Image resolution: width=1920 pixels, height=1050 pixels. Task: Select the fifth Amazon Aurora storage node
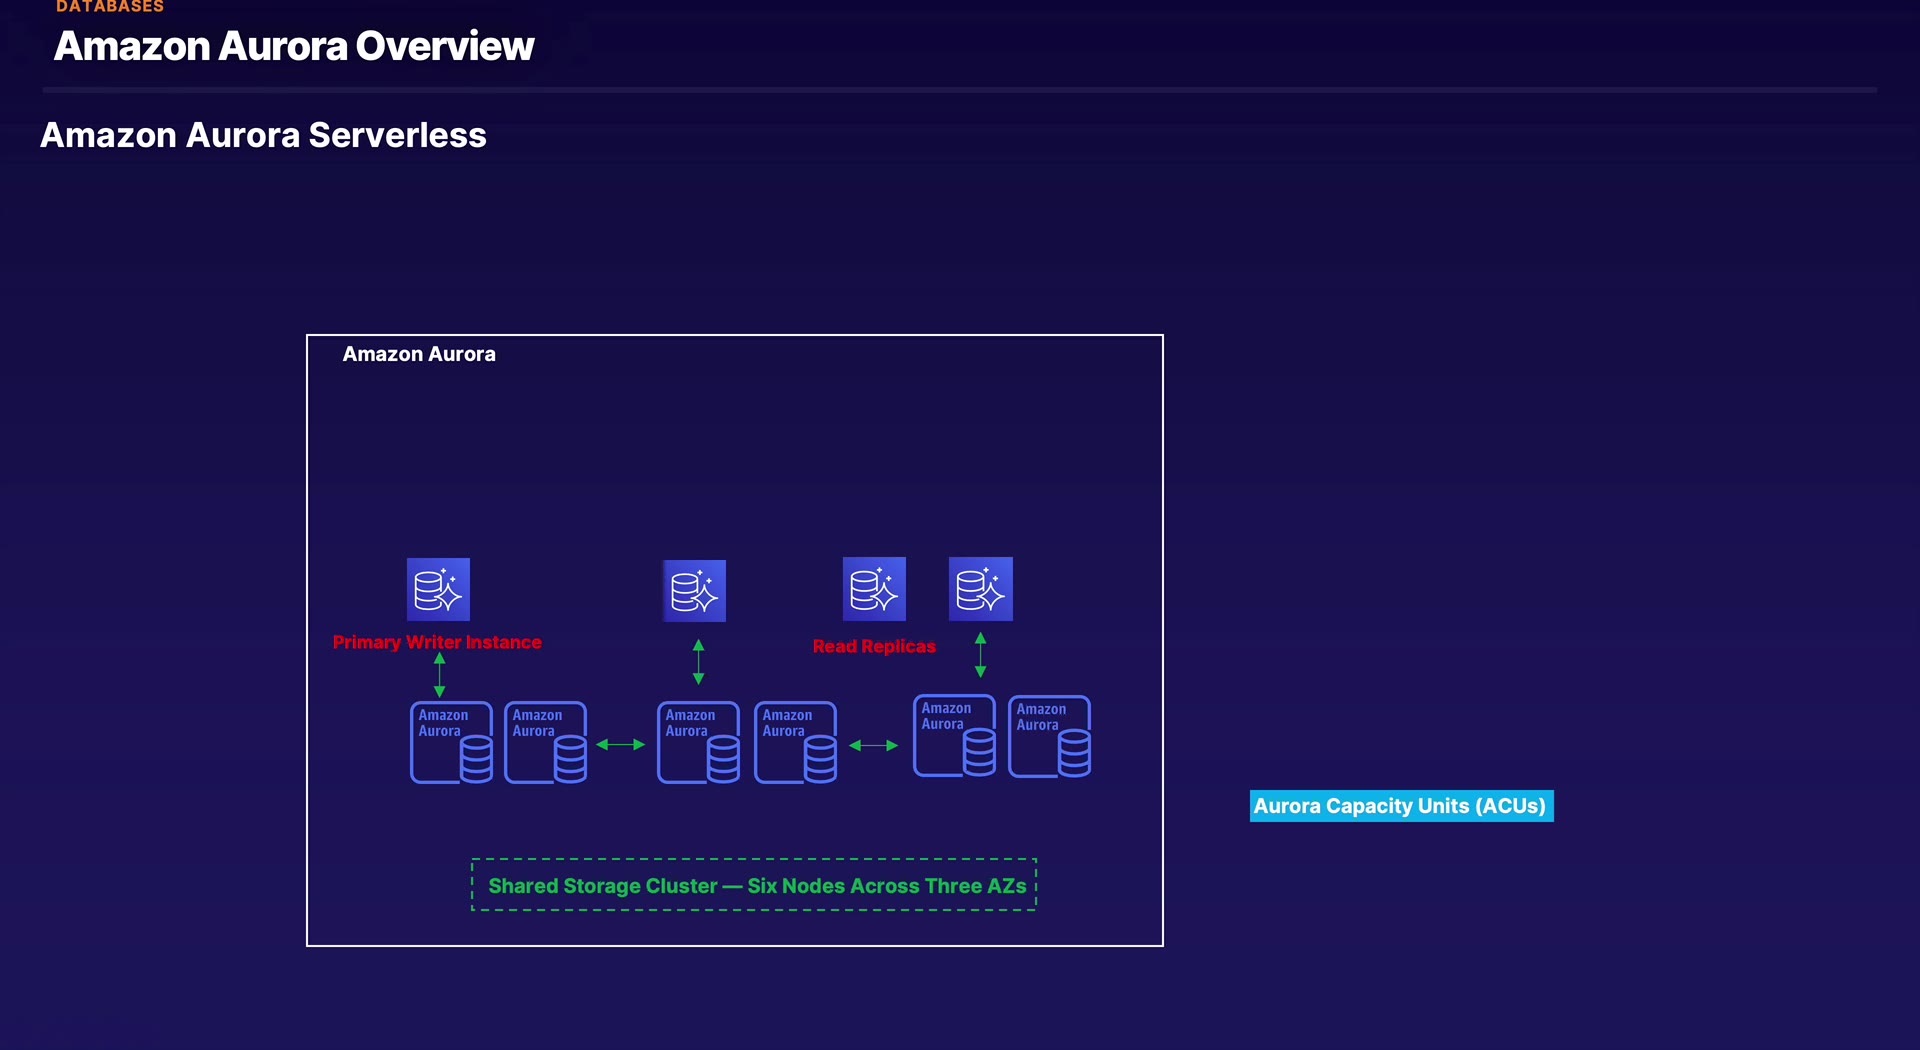pyautogui.click(x=955, y=736)
